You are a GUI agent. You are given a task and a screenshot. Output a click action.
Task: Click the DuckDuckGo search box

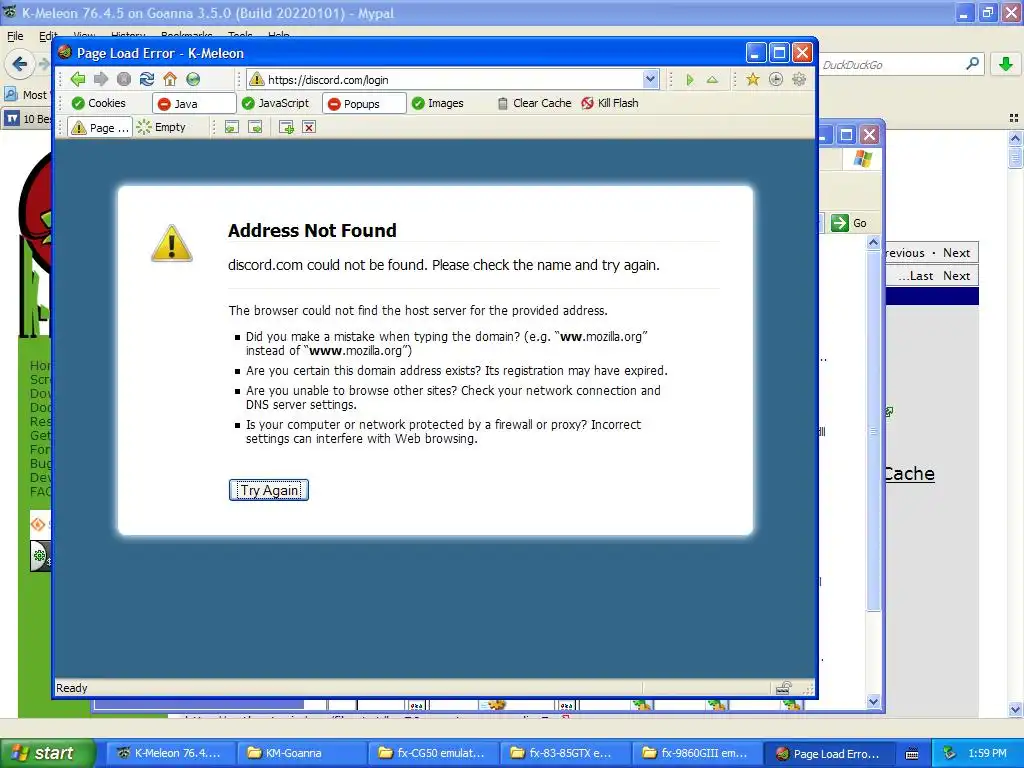click(891, 64)
